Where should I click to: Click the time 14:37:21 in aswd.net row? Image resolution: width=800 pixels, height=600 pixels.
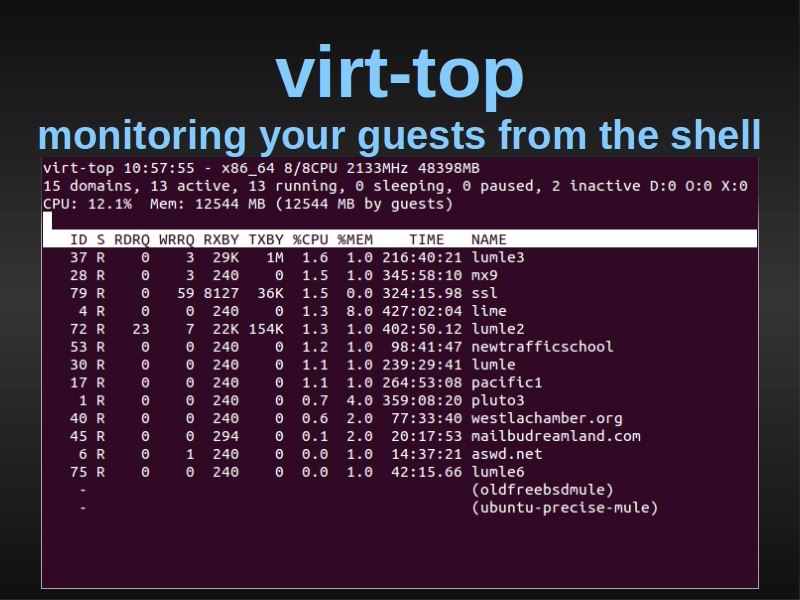click(x=427, y=454)
